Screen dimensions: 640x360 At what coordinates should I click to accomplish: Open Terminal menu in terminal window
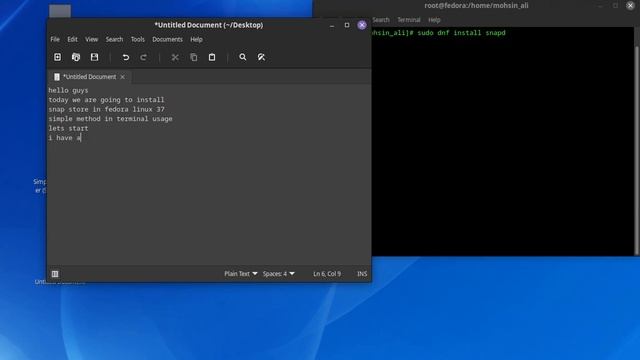(x=409, y=20)
